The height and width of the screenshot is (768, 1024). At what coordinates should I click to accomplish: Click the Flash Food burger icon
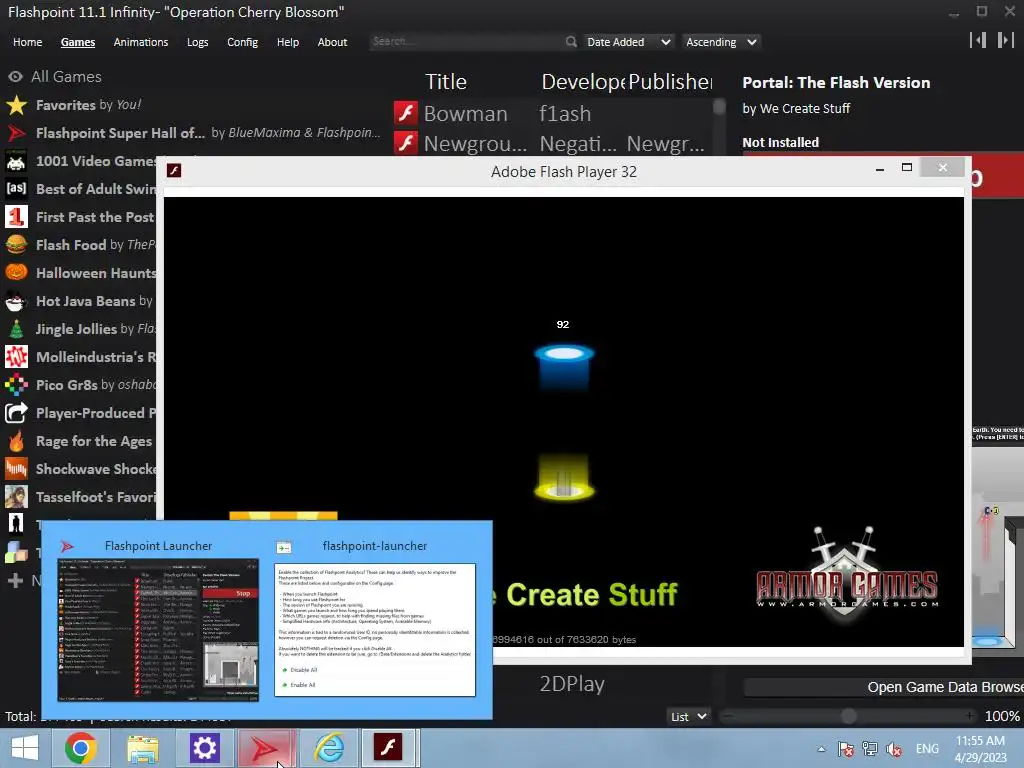click(16, 245)
